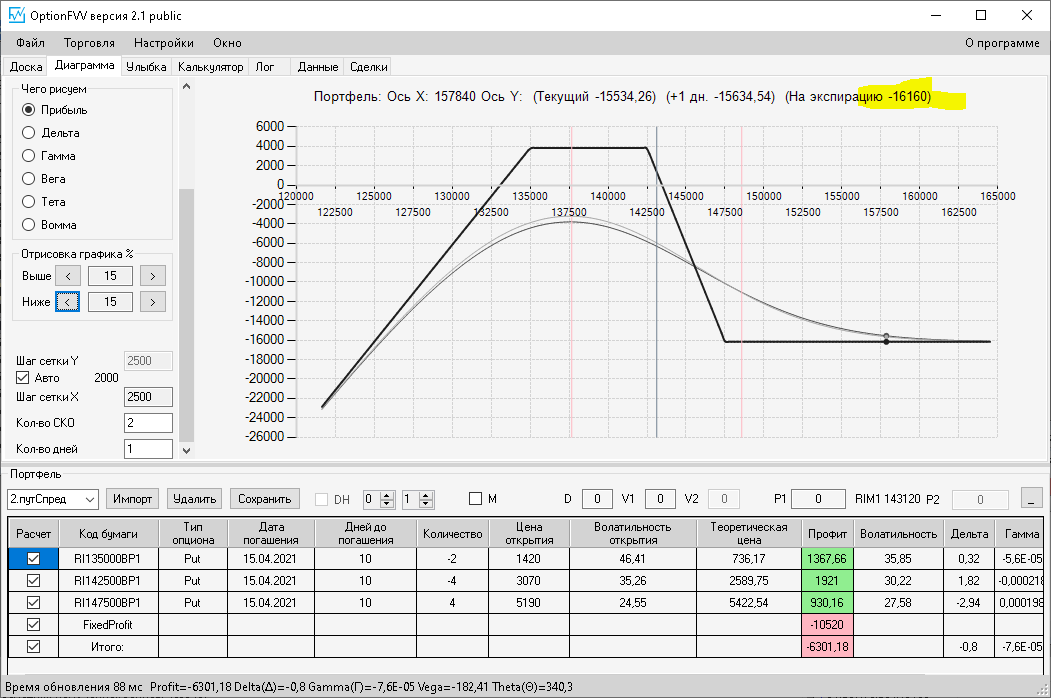Select the Вомма radio button

(x=28, y=225)
